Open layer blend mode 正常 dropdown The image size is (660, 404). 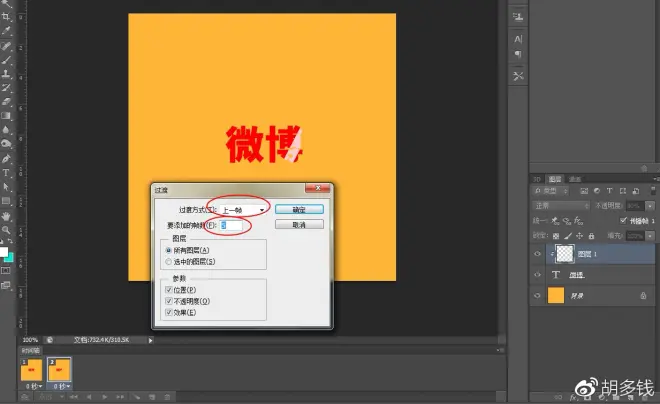(561, 206)
